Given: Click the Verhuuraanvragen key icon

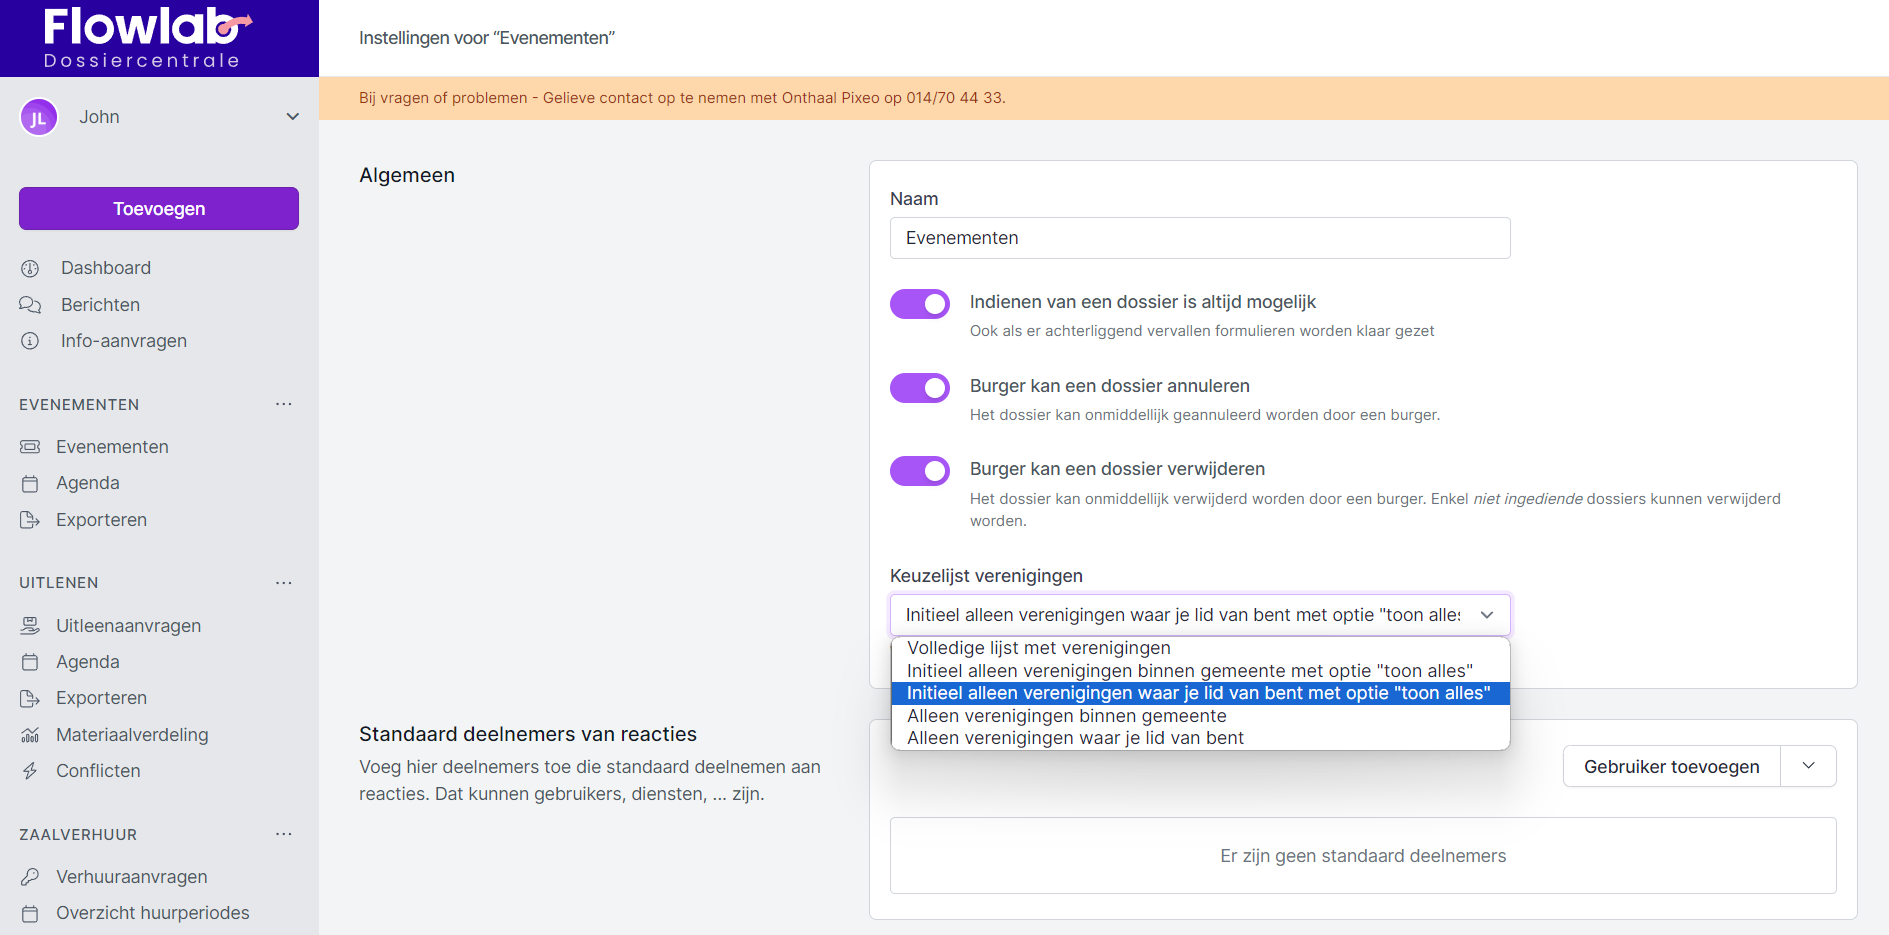Looking at the screenshot, I should [30, 877].
